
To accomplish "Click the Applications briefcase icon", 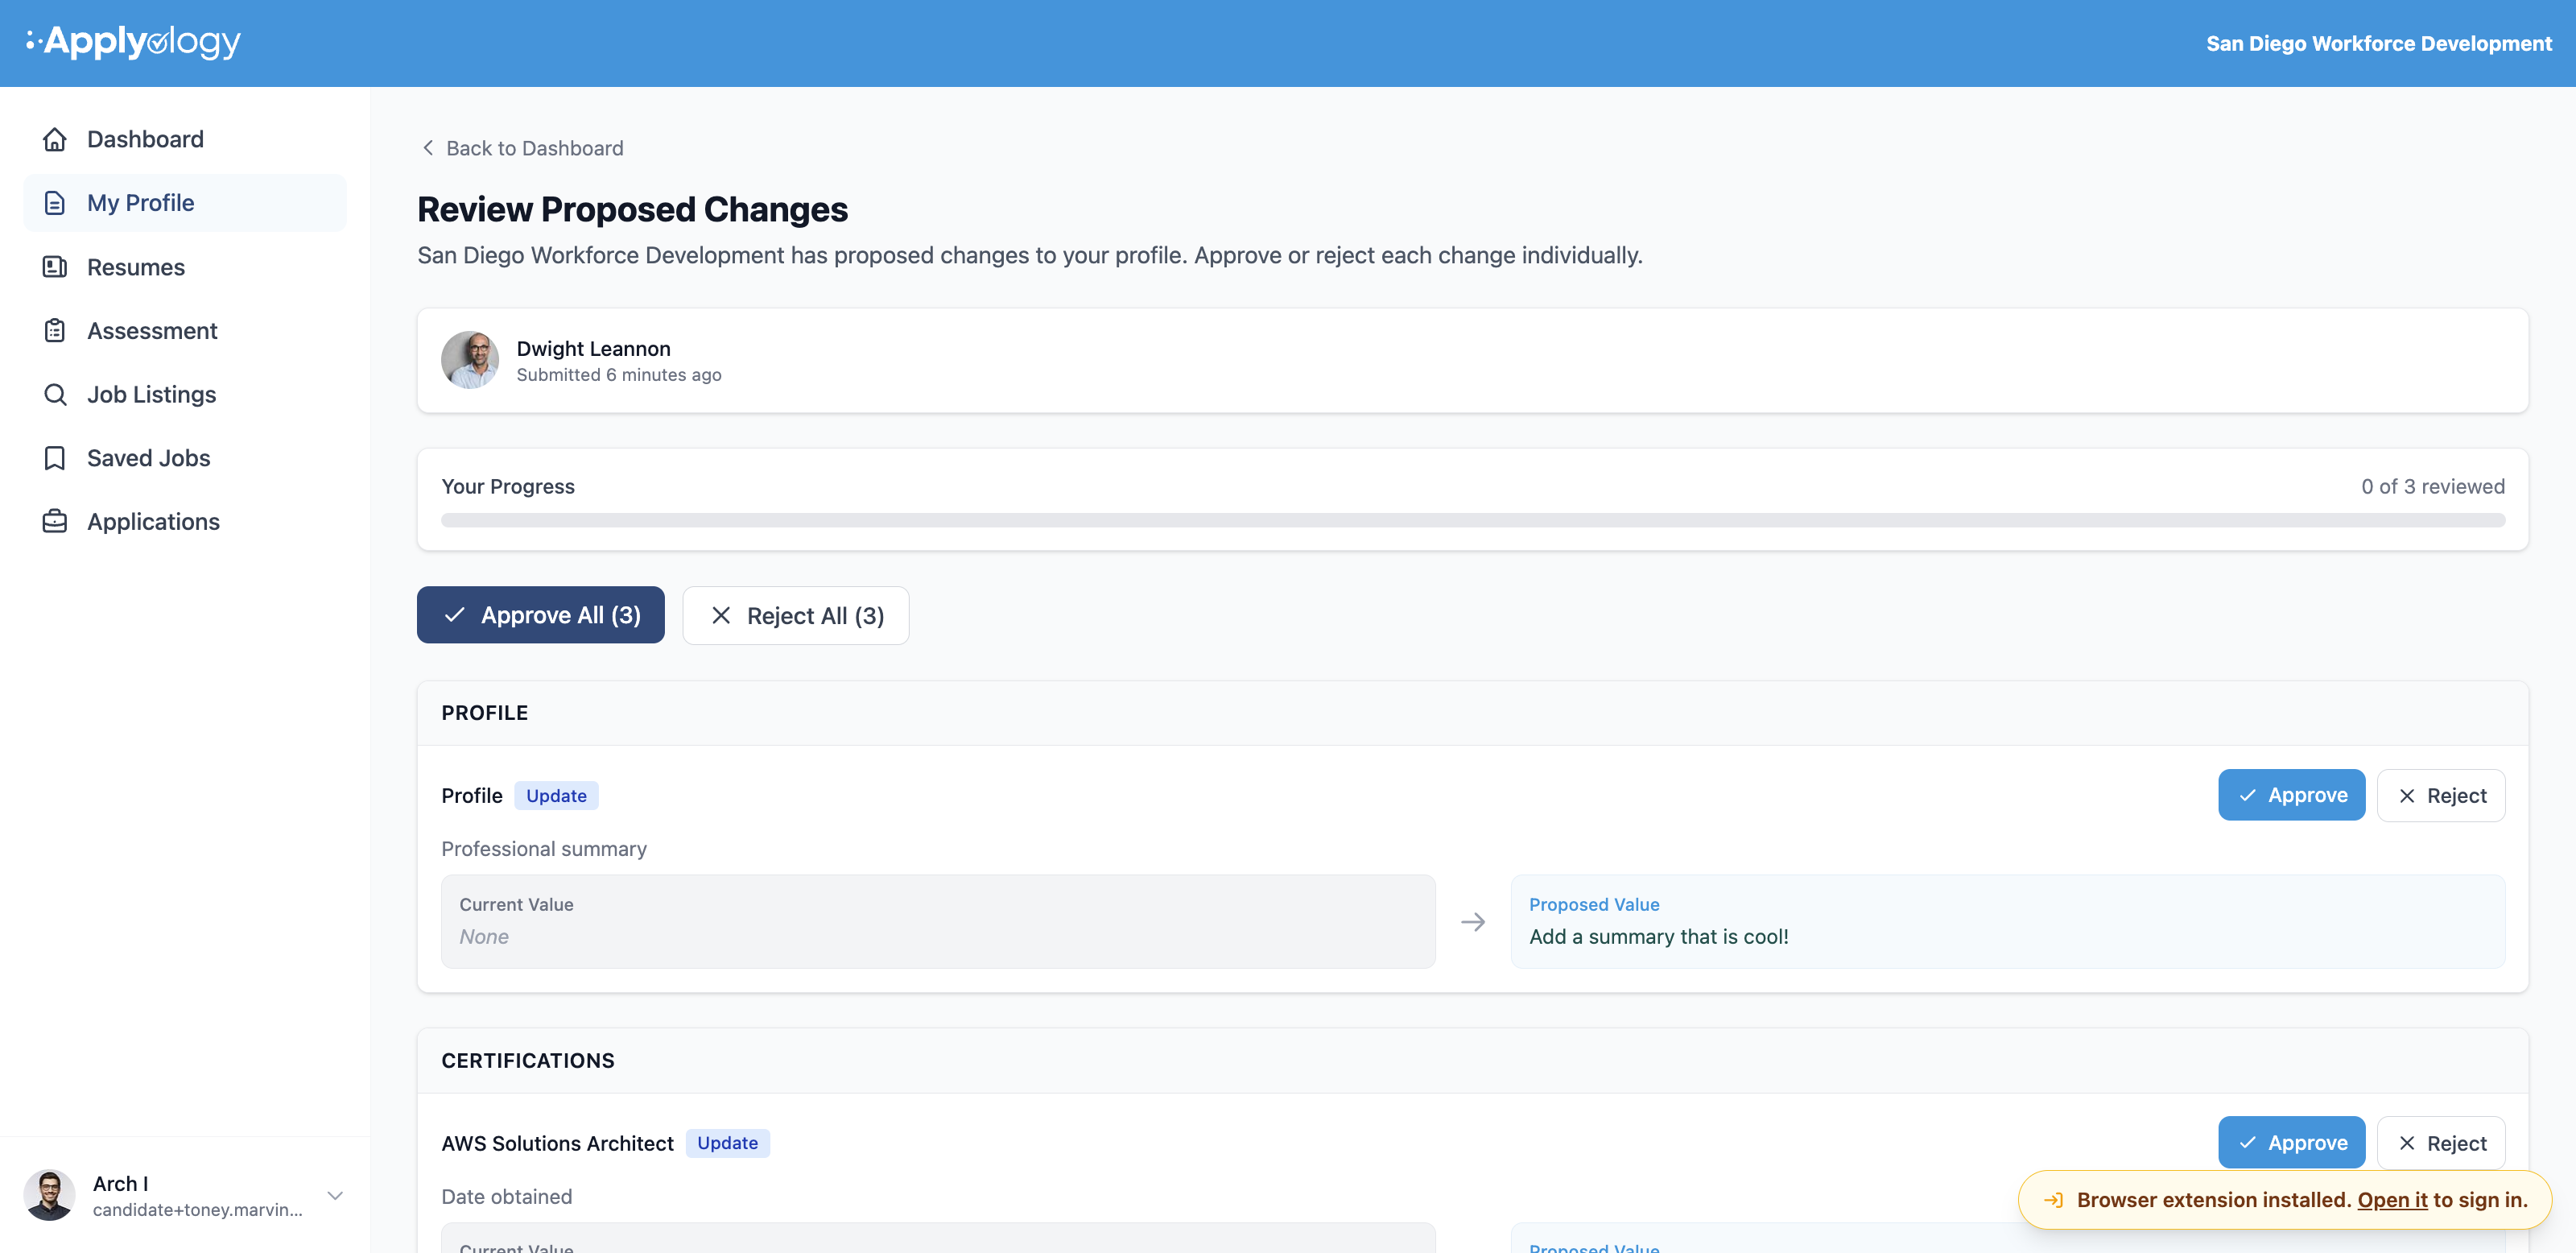I will 55,522.
